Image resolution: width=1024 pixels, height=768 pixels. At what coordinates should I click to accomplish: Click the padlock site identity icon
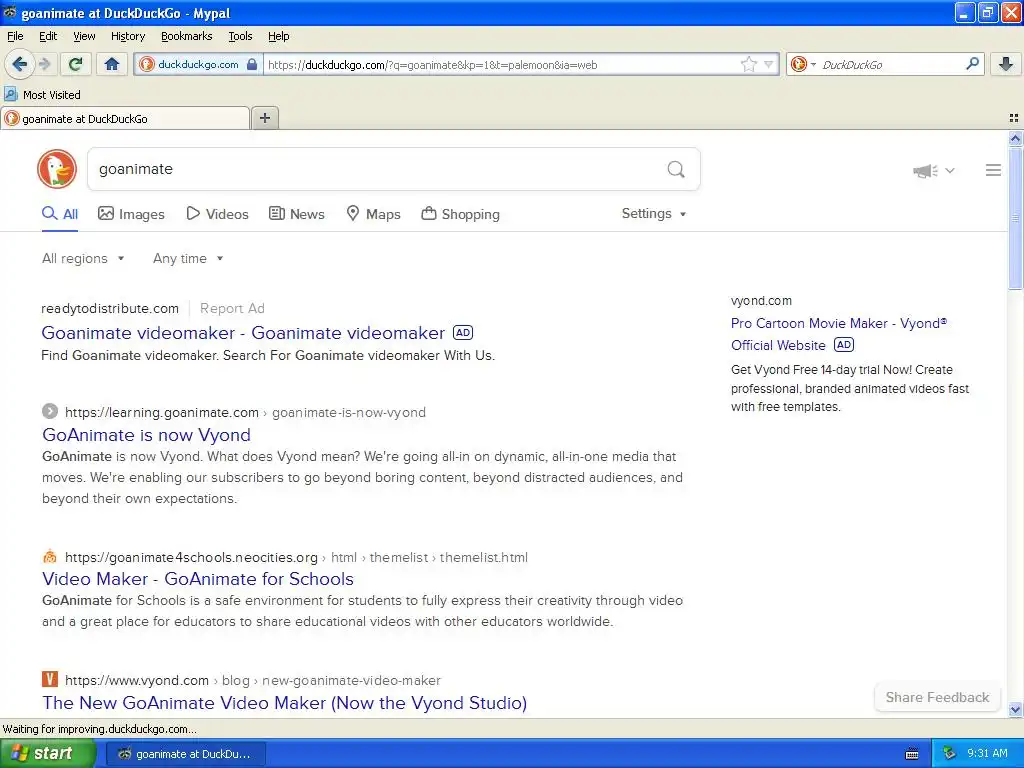251,64
